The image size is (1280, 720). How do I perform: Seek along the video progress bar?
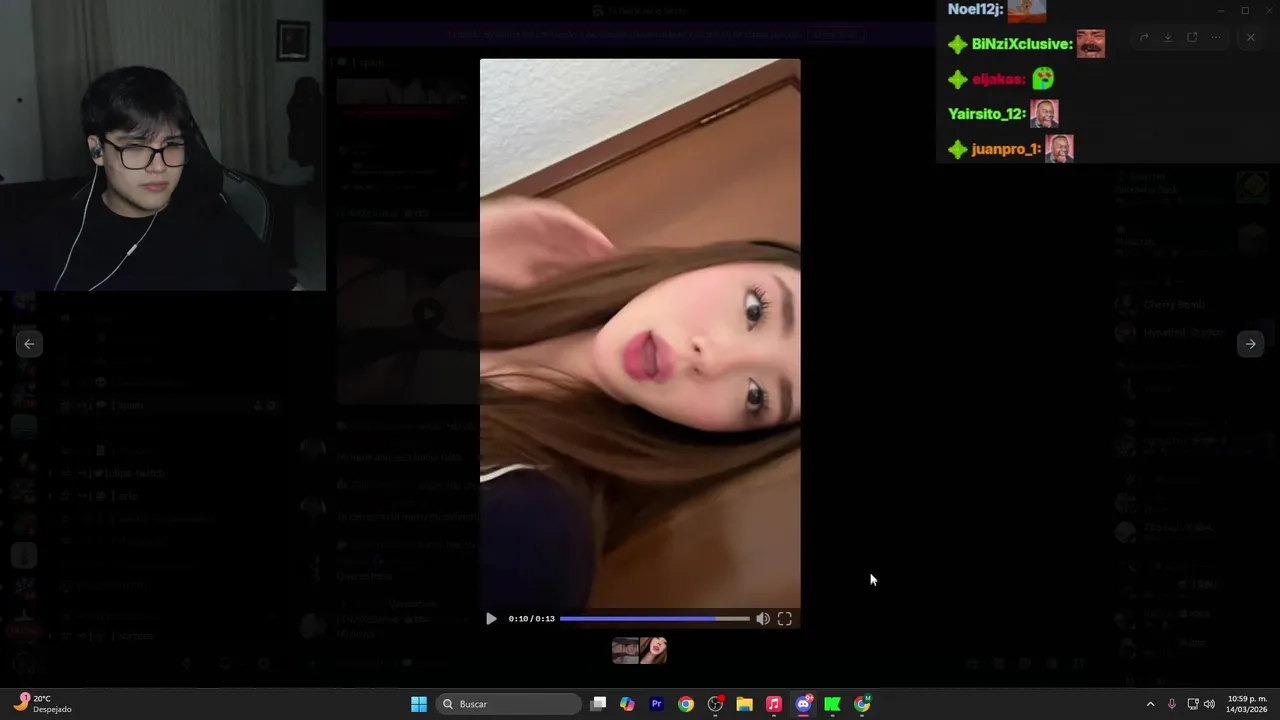654,619
